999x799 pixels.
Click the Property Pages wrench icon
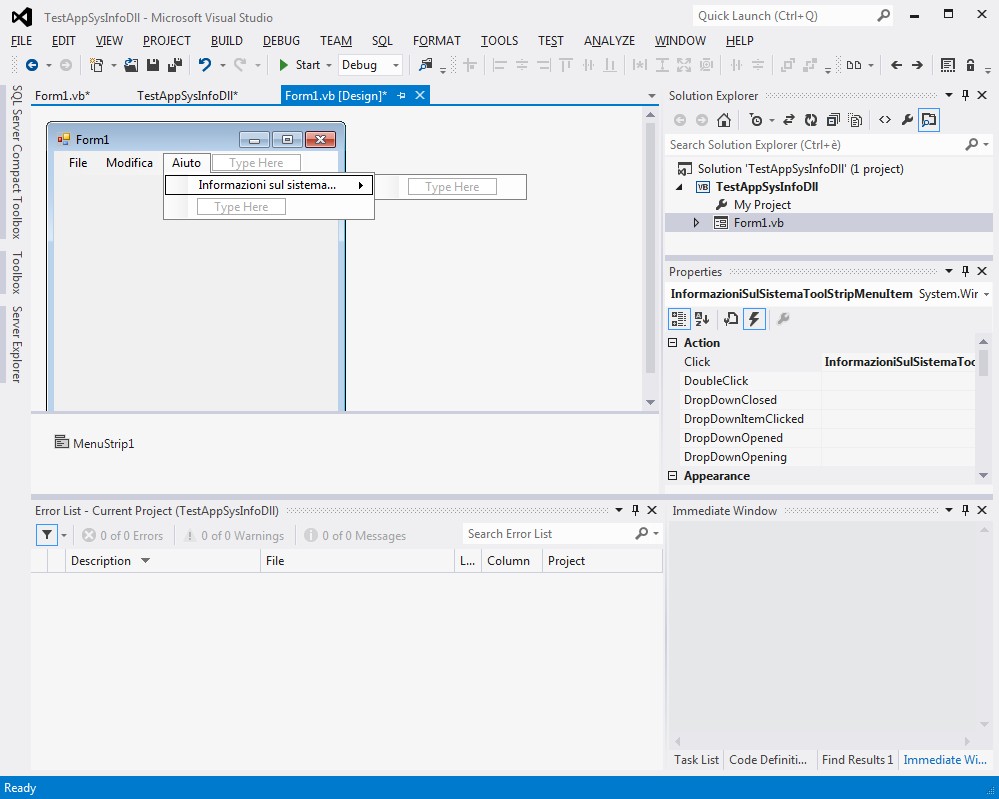(x=784, y=319)
